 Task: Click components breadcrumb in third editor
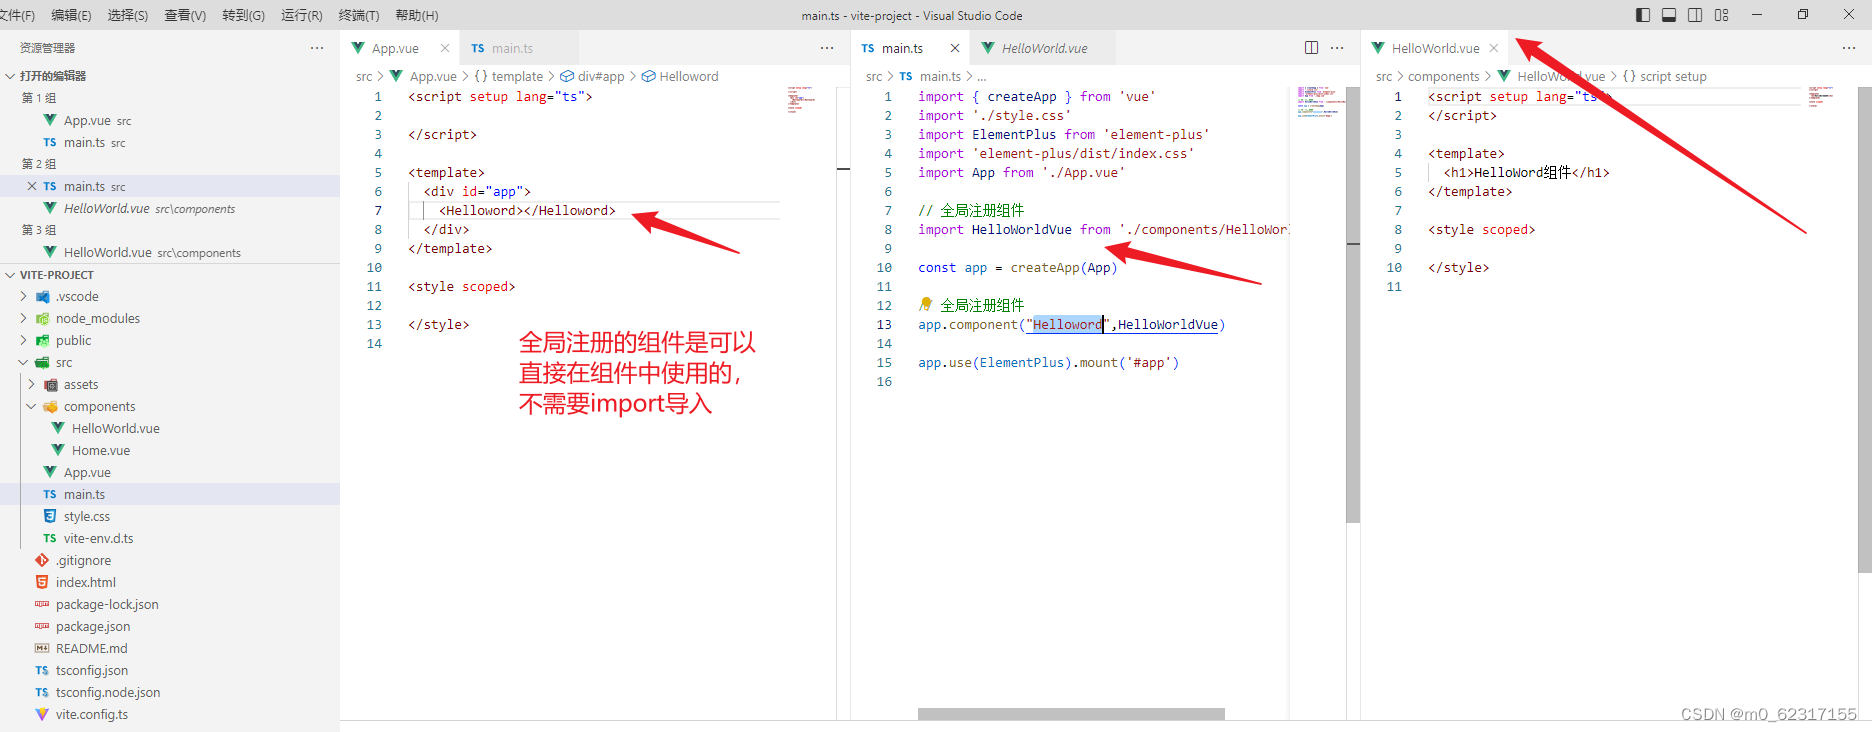click(1443, 76)
